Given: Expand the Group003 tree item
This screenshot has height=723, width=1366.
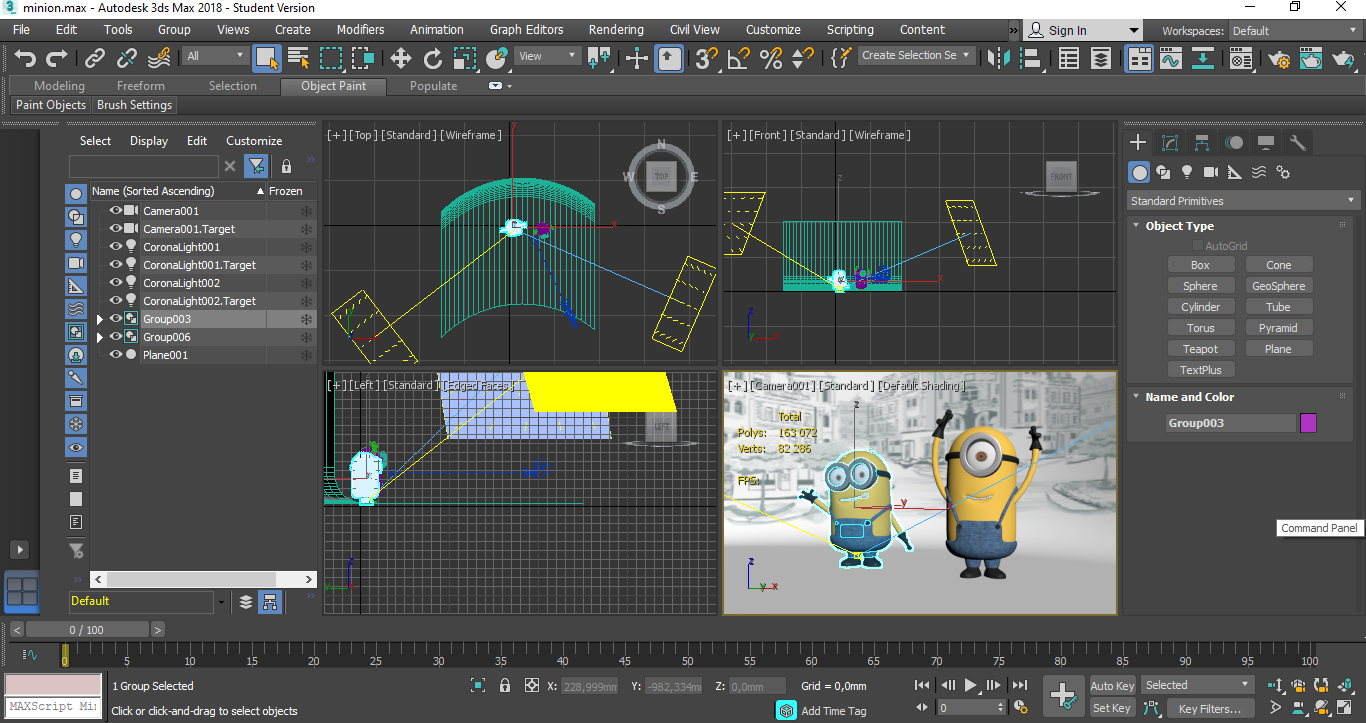Looking at the screenshot, I should (99, 320).
